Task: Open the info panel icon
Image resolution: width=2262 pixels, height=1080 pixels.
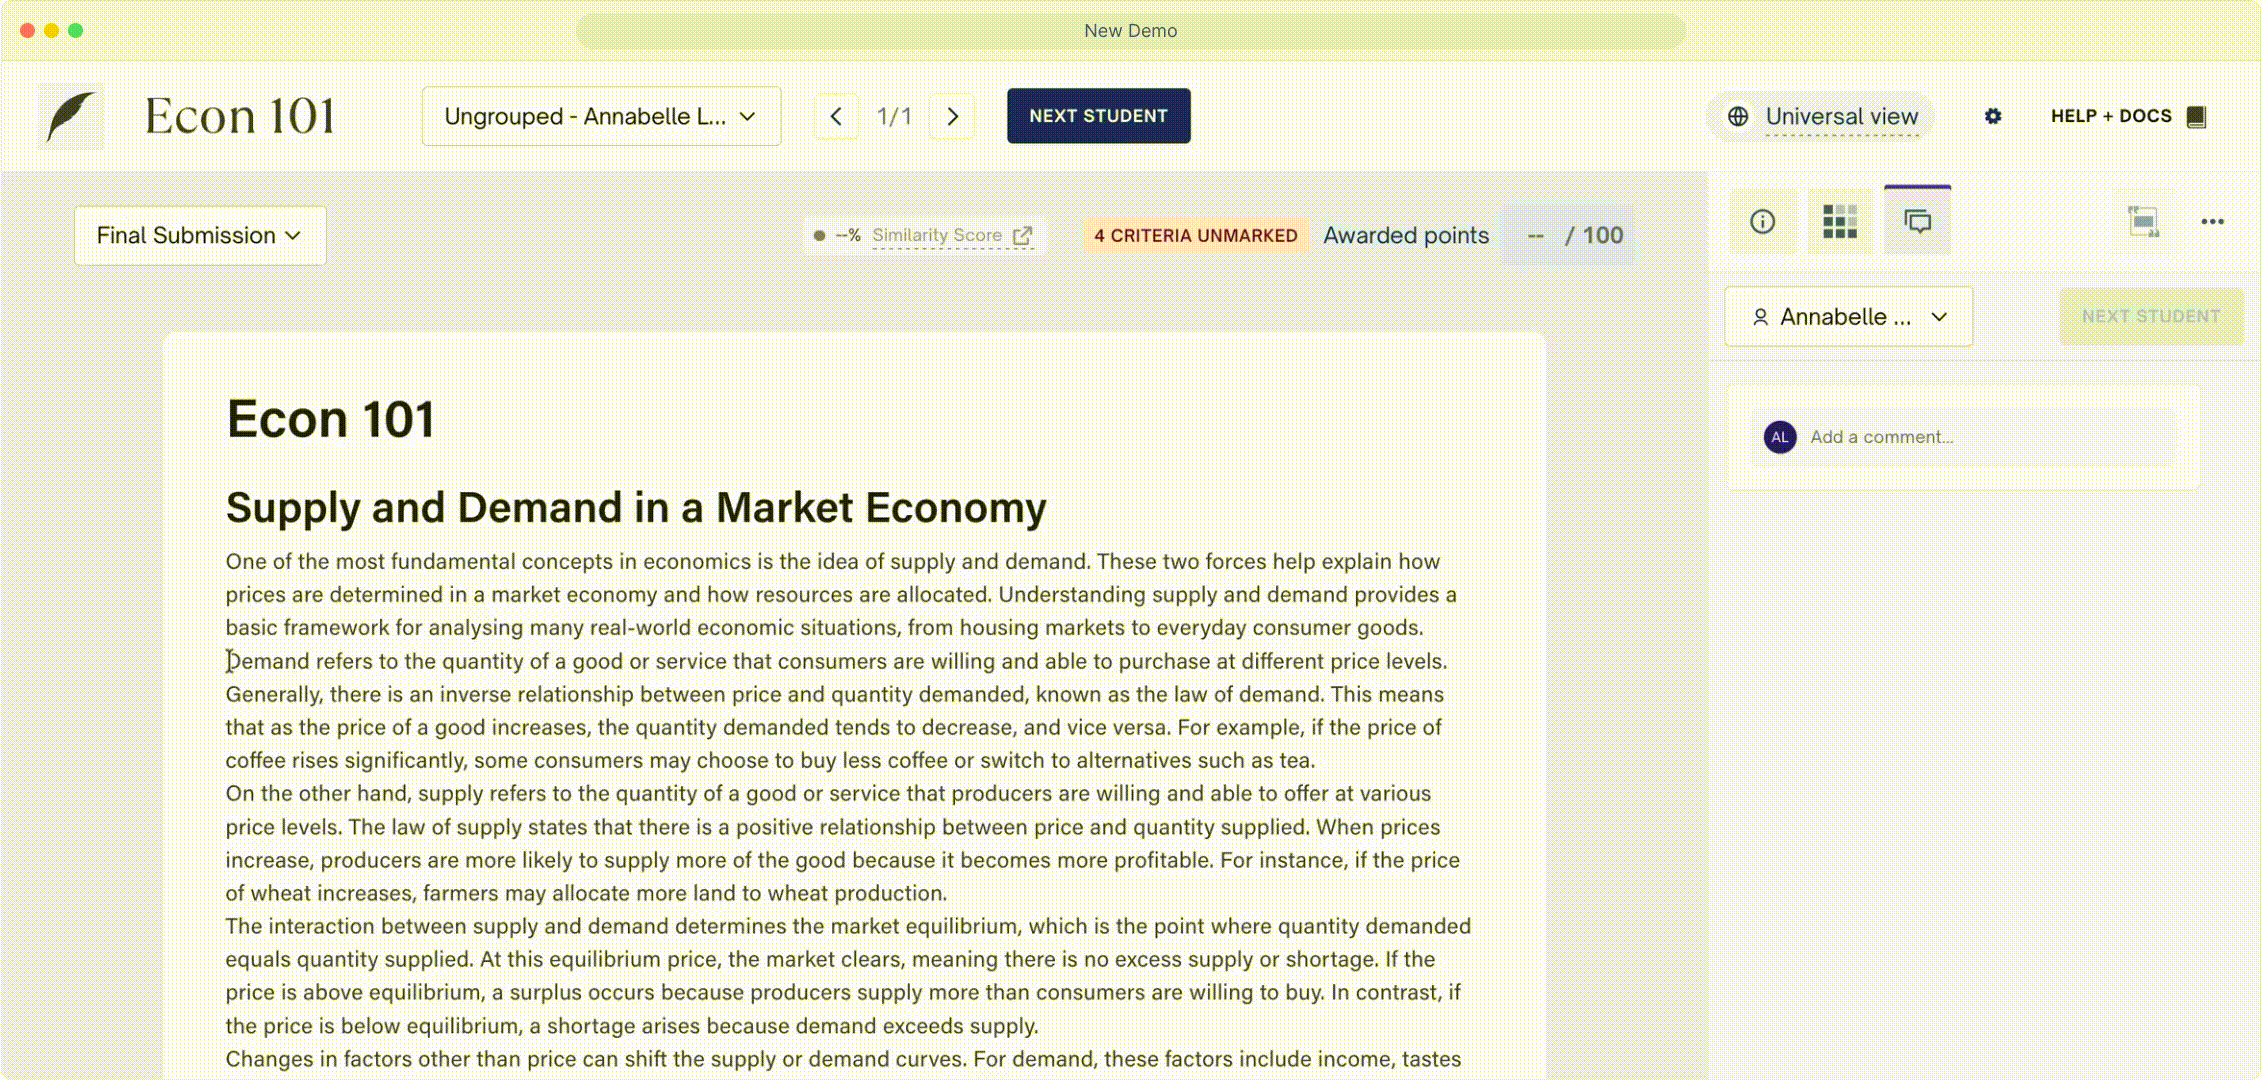Action: click(x=1762, y=221)
